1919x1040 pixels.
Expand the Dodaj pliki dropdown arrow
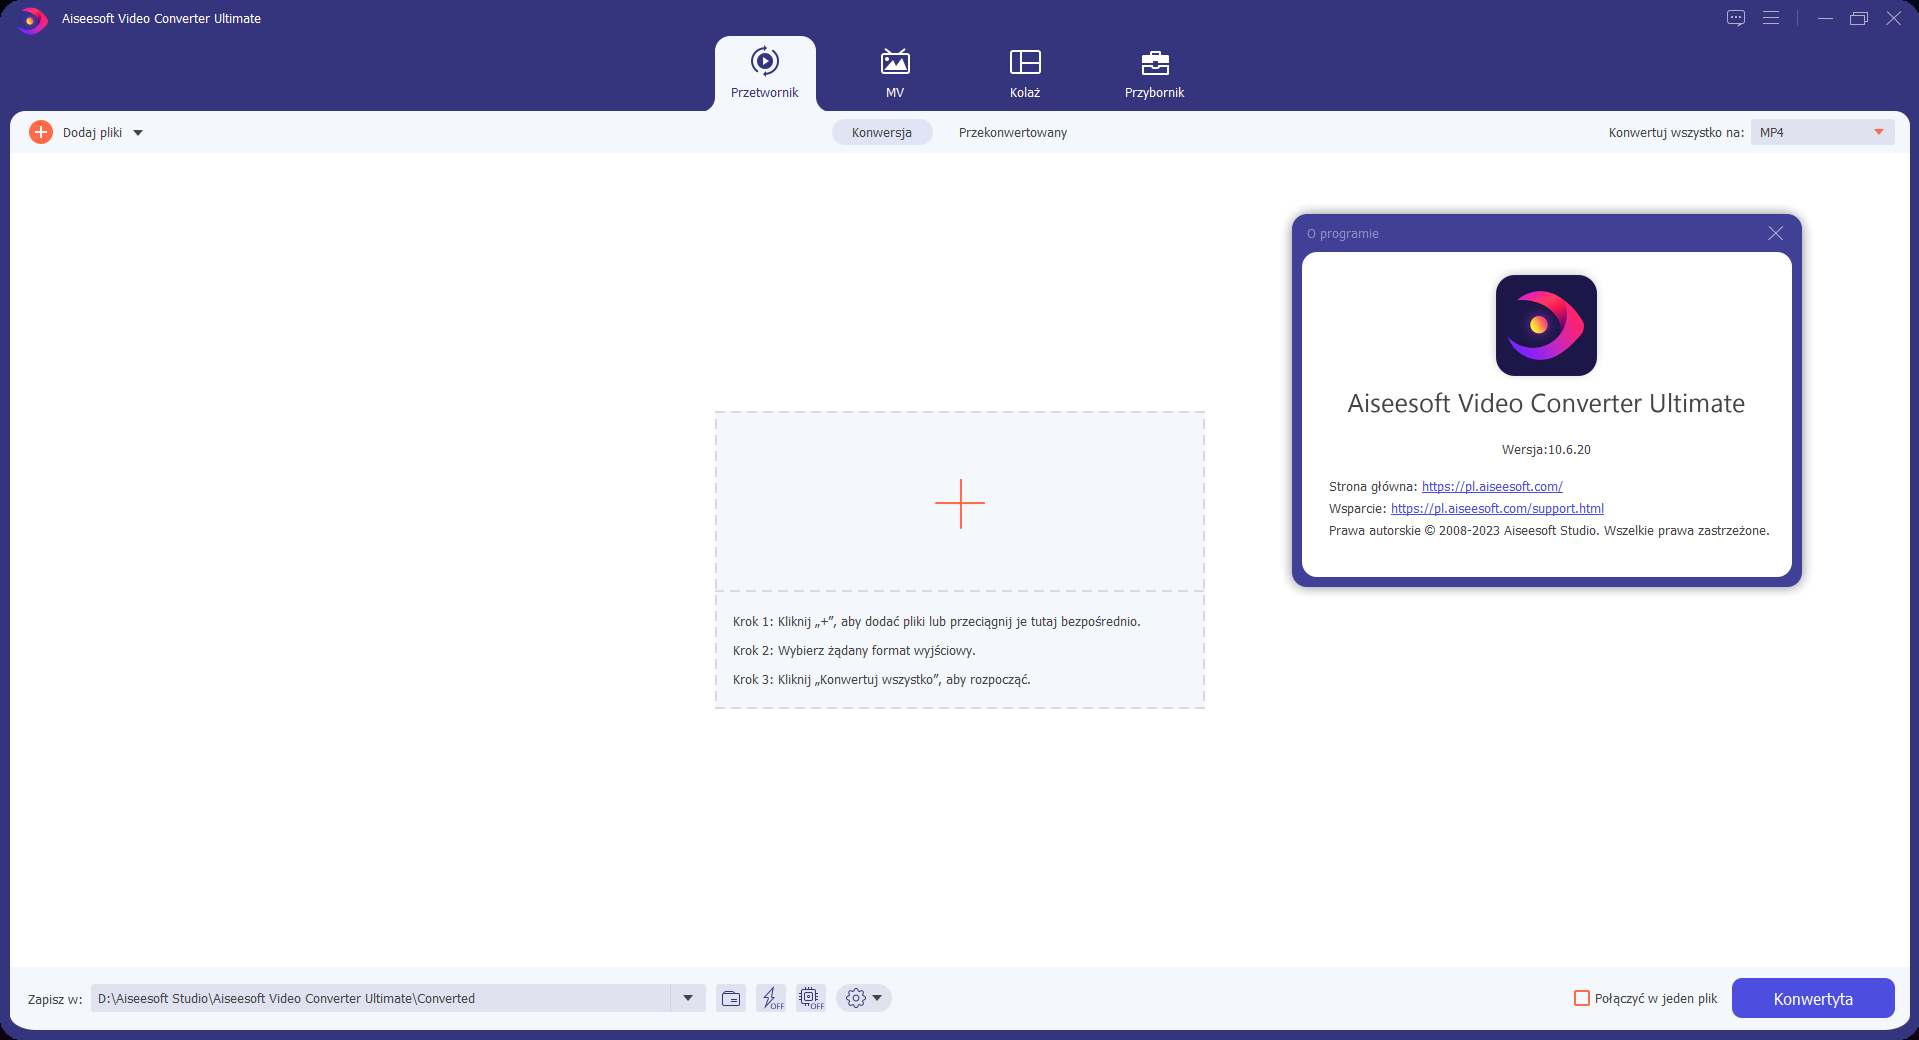click(138, 133)
